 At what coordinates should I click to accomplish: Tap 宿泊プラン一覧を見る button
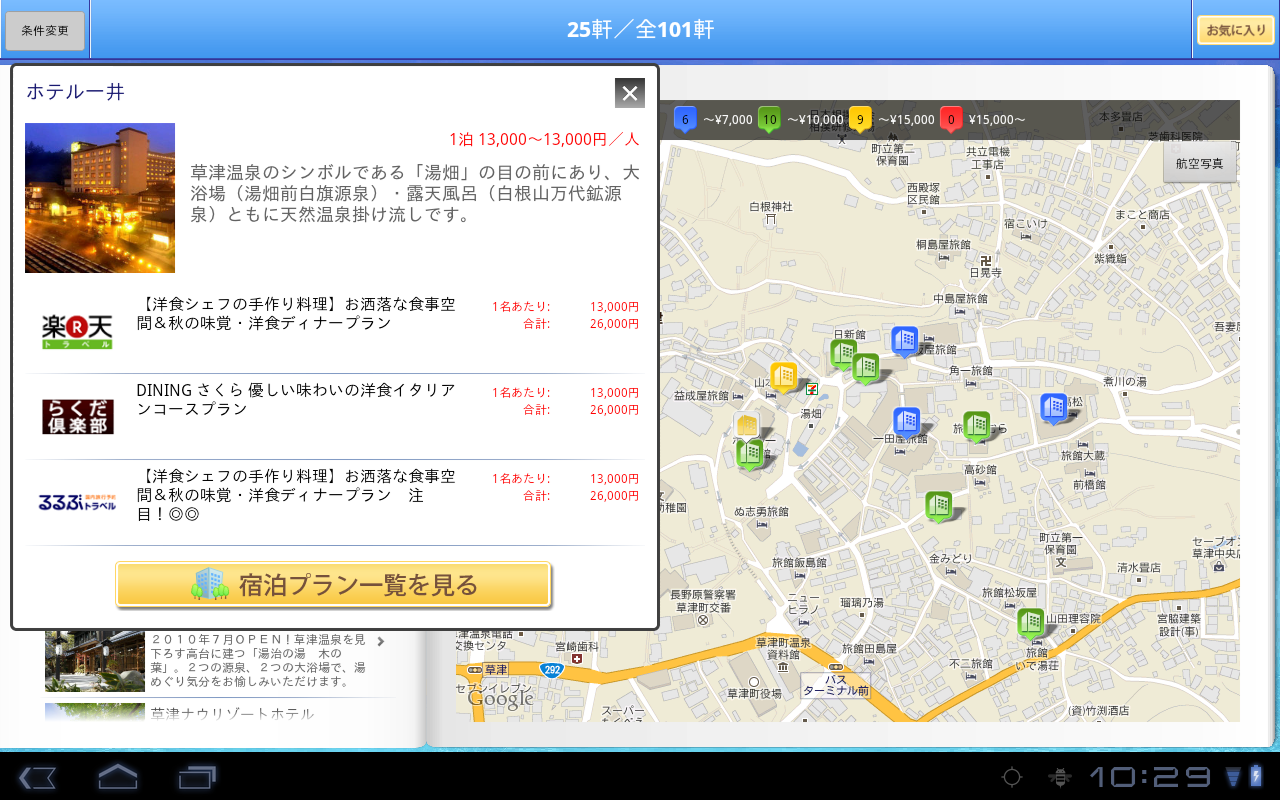334,585
